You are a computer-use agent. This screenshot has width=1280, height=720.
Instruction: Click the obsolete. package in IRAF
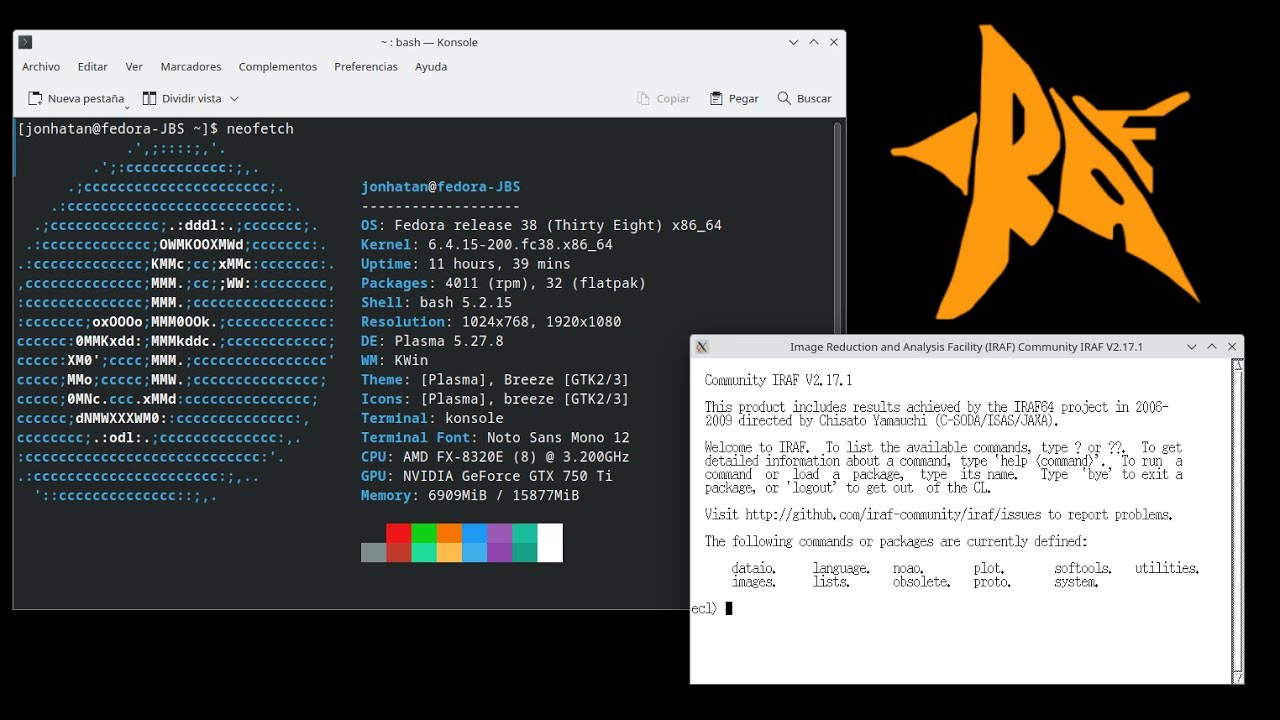(921, 582)
